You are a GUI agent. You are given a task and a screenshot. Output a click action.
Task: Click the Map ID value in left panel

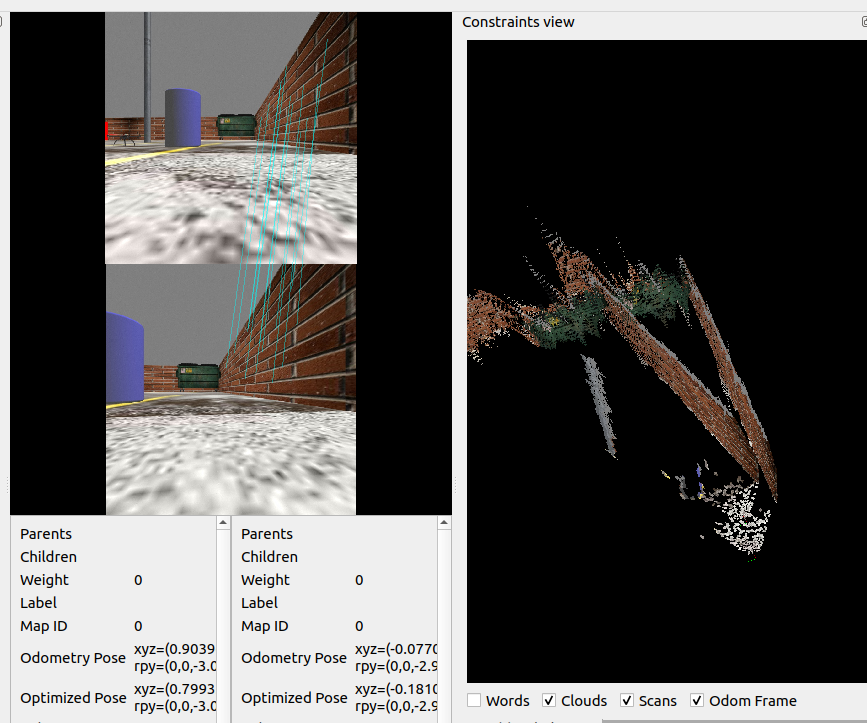point(138,626)
